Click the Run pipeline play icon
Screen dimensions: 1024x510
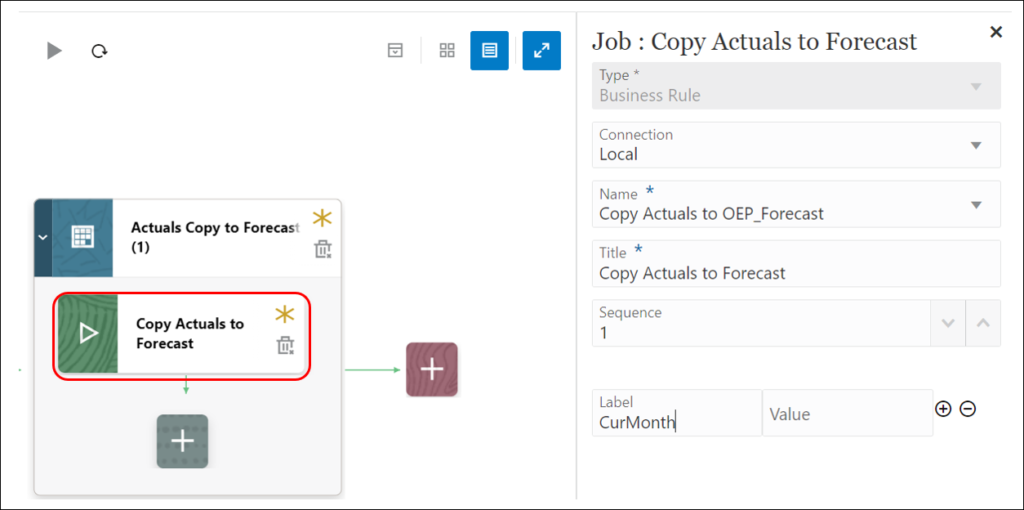pyautogui.click(x=54, y=51)
